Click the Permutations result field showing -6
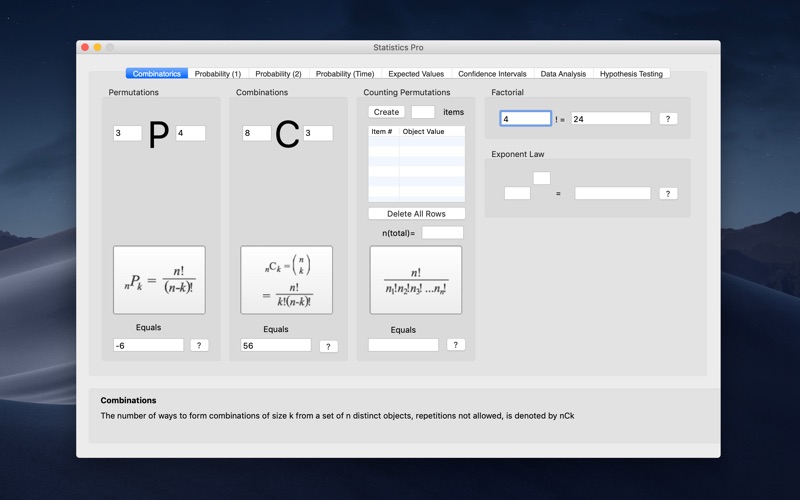The height and width of the screenshot is (500, 800). [148, 345]
